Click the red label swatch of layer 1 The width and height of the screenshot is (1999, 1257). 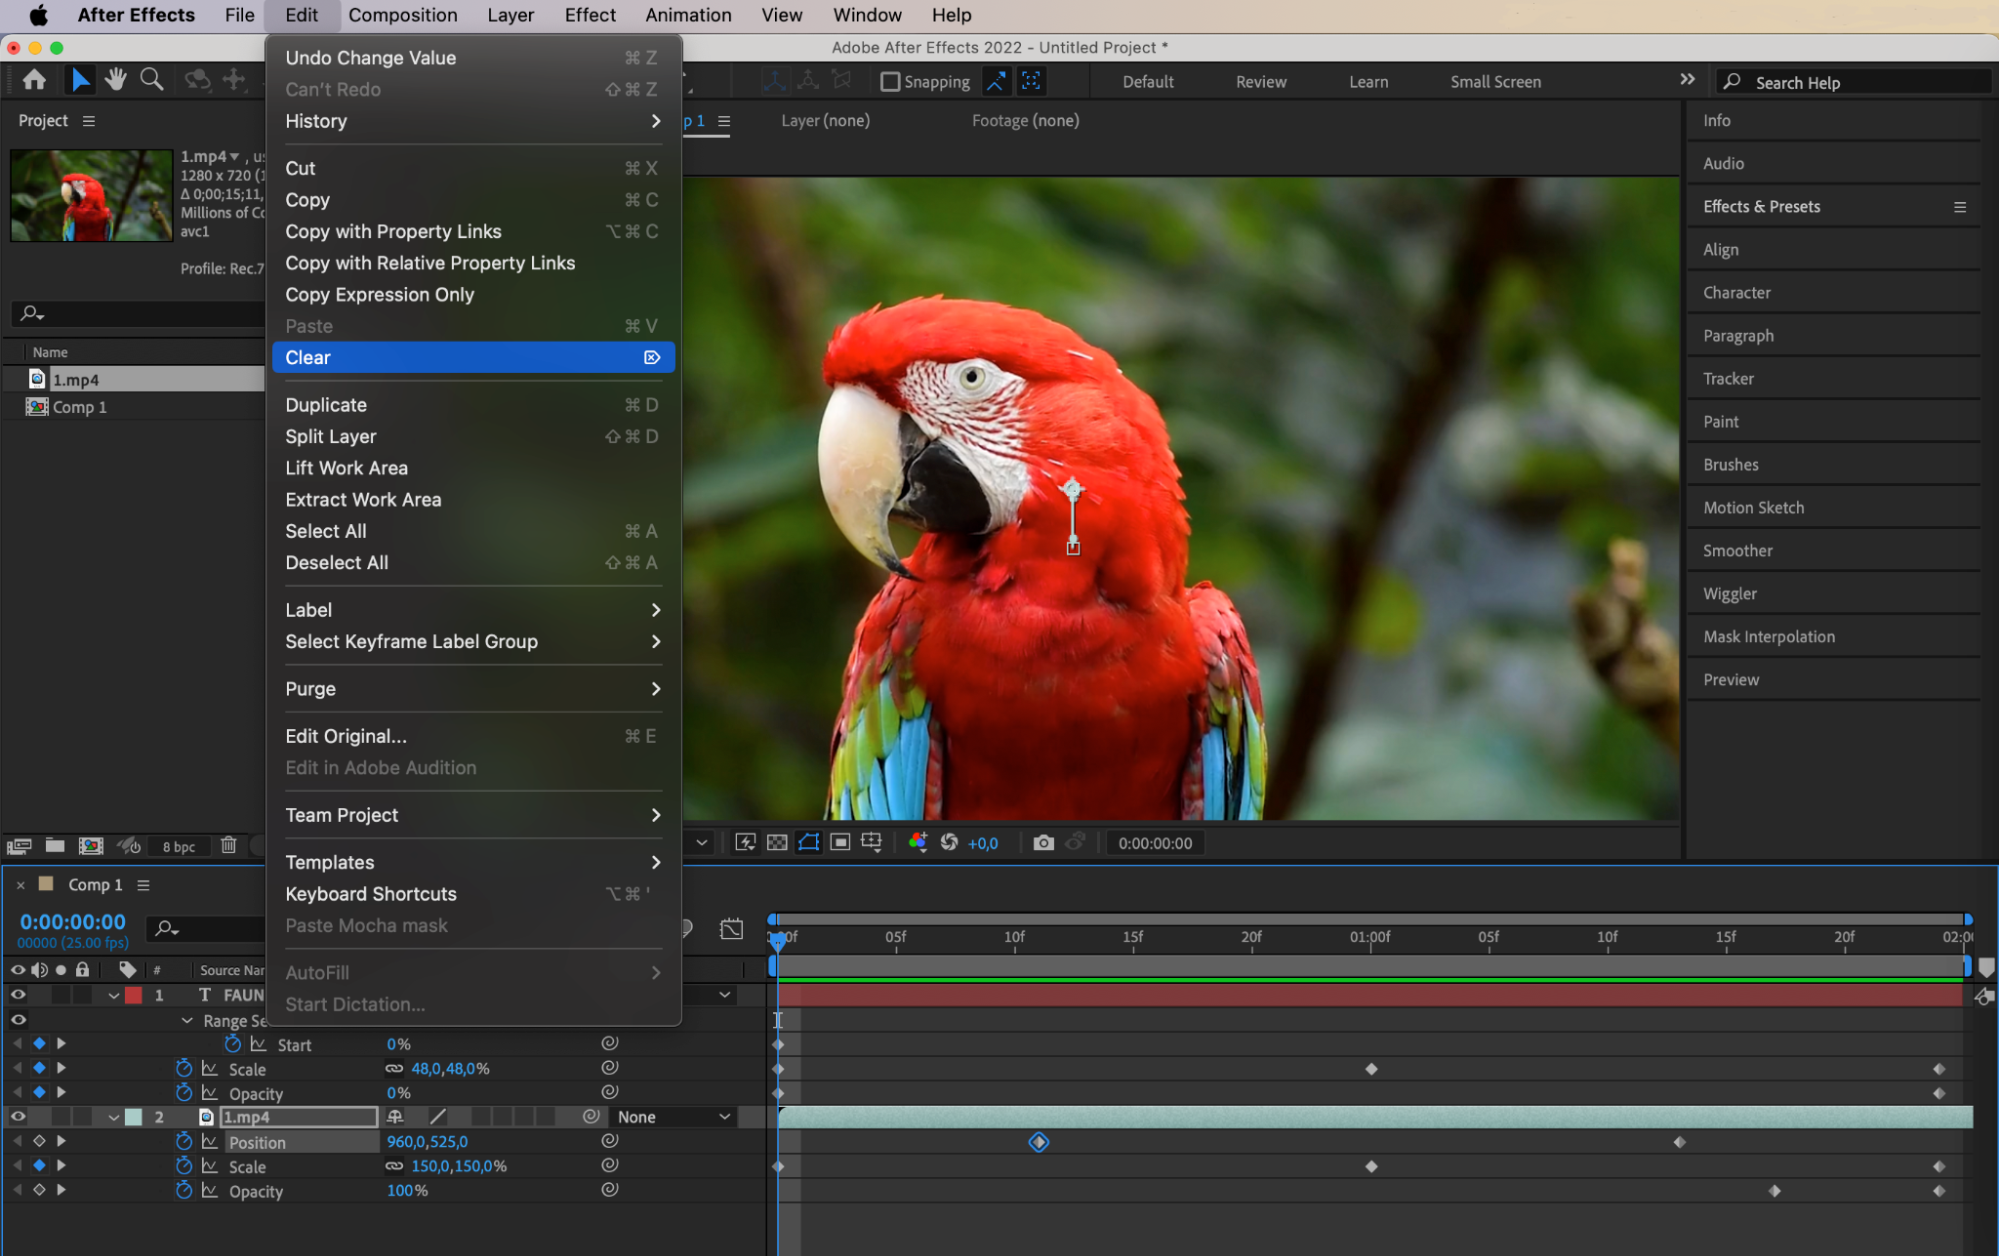pos(133,995)
